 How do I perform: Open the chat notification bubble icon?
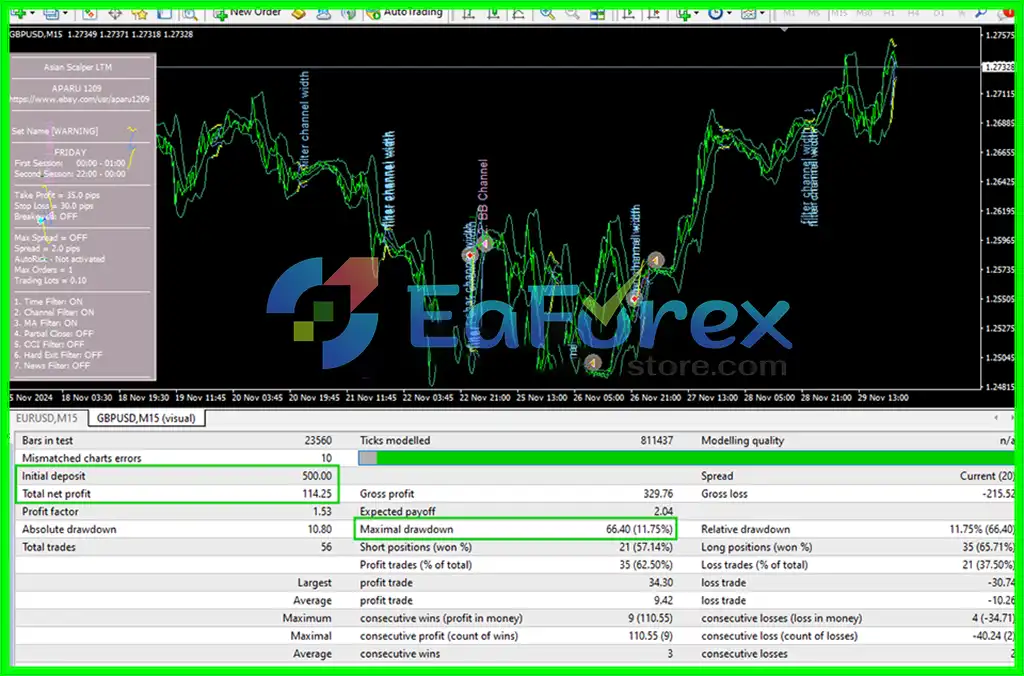[x=1006, y=12]
